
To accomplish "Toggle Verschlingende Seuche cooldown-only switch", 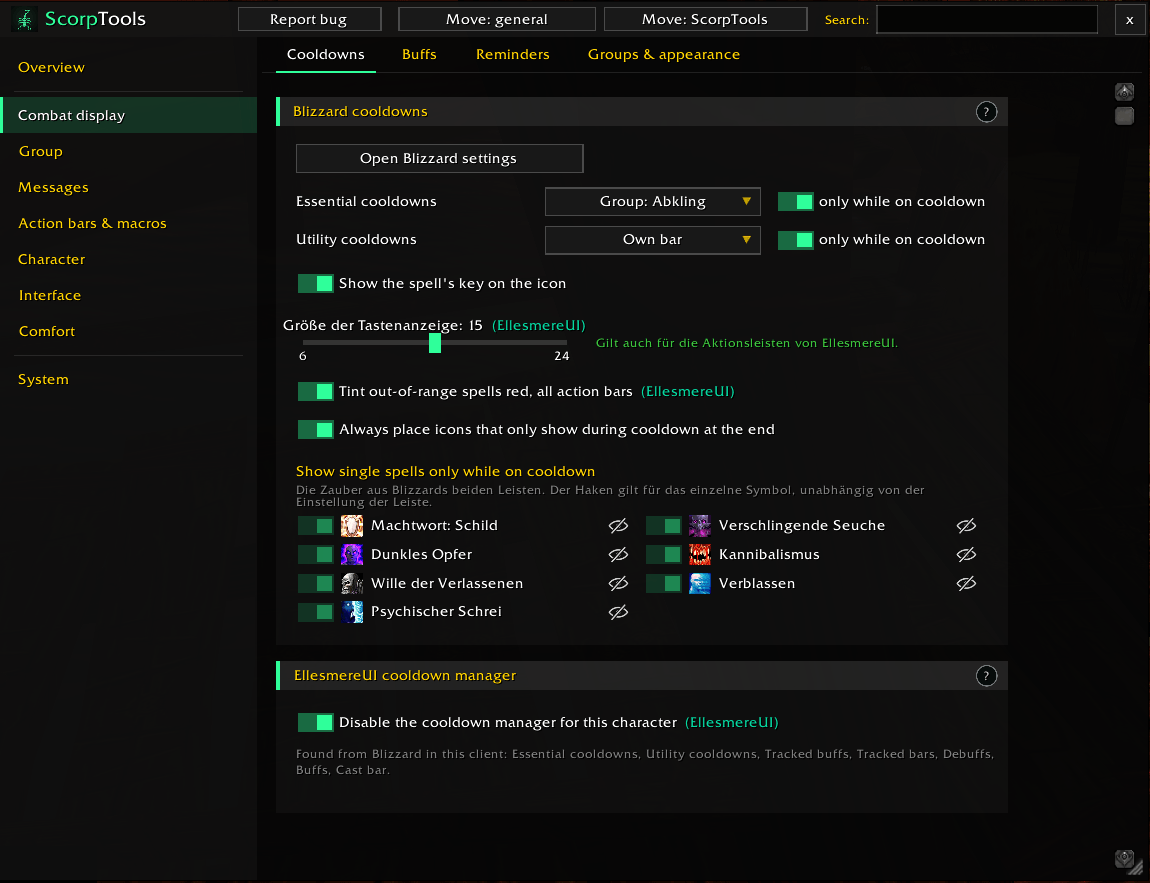I will click(x=664, y=526).
